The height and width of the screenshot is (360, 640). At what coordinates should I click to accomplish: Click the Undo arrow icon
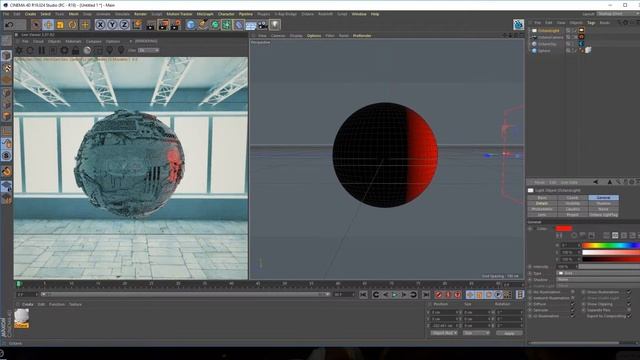(x=9, y=25)
